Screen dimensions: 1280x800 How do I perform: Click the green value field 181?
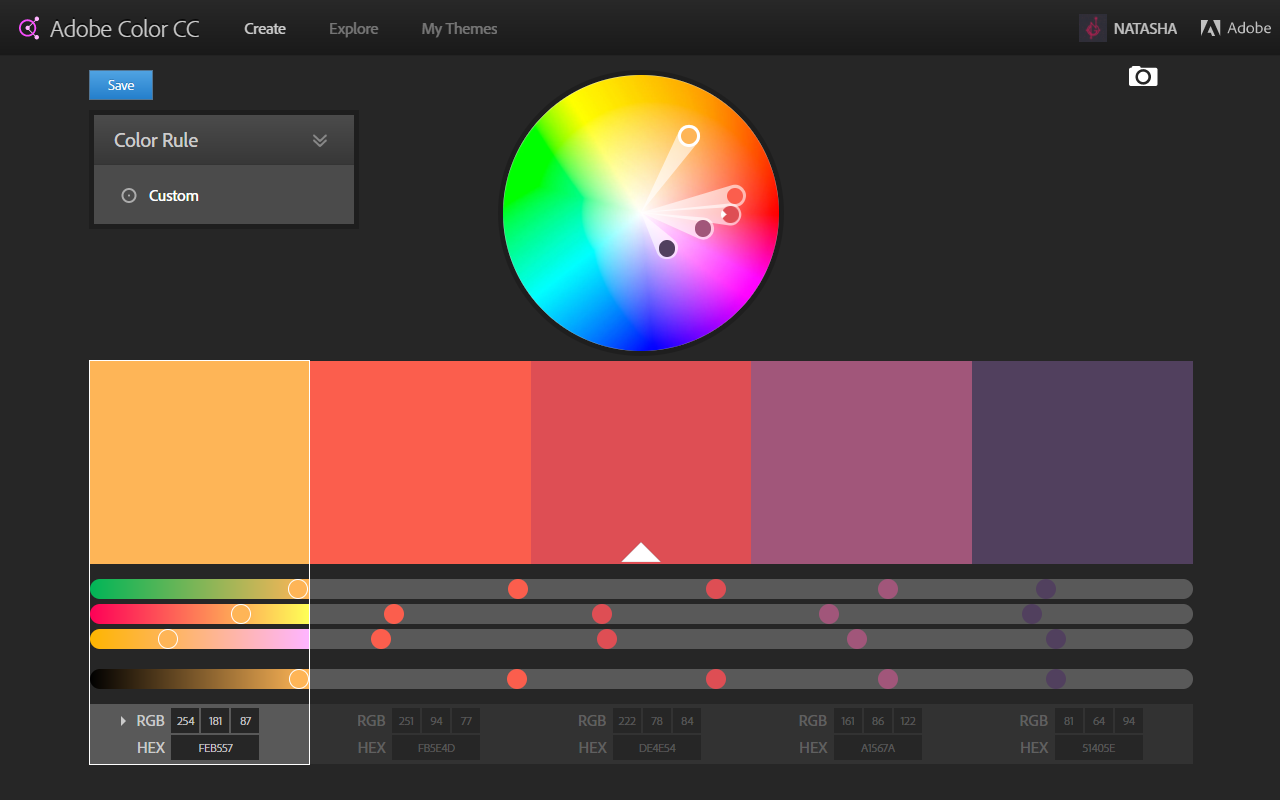[215, 721]
